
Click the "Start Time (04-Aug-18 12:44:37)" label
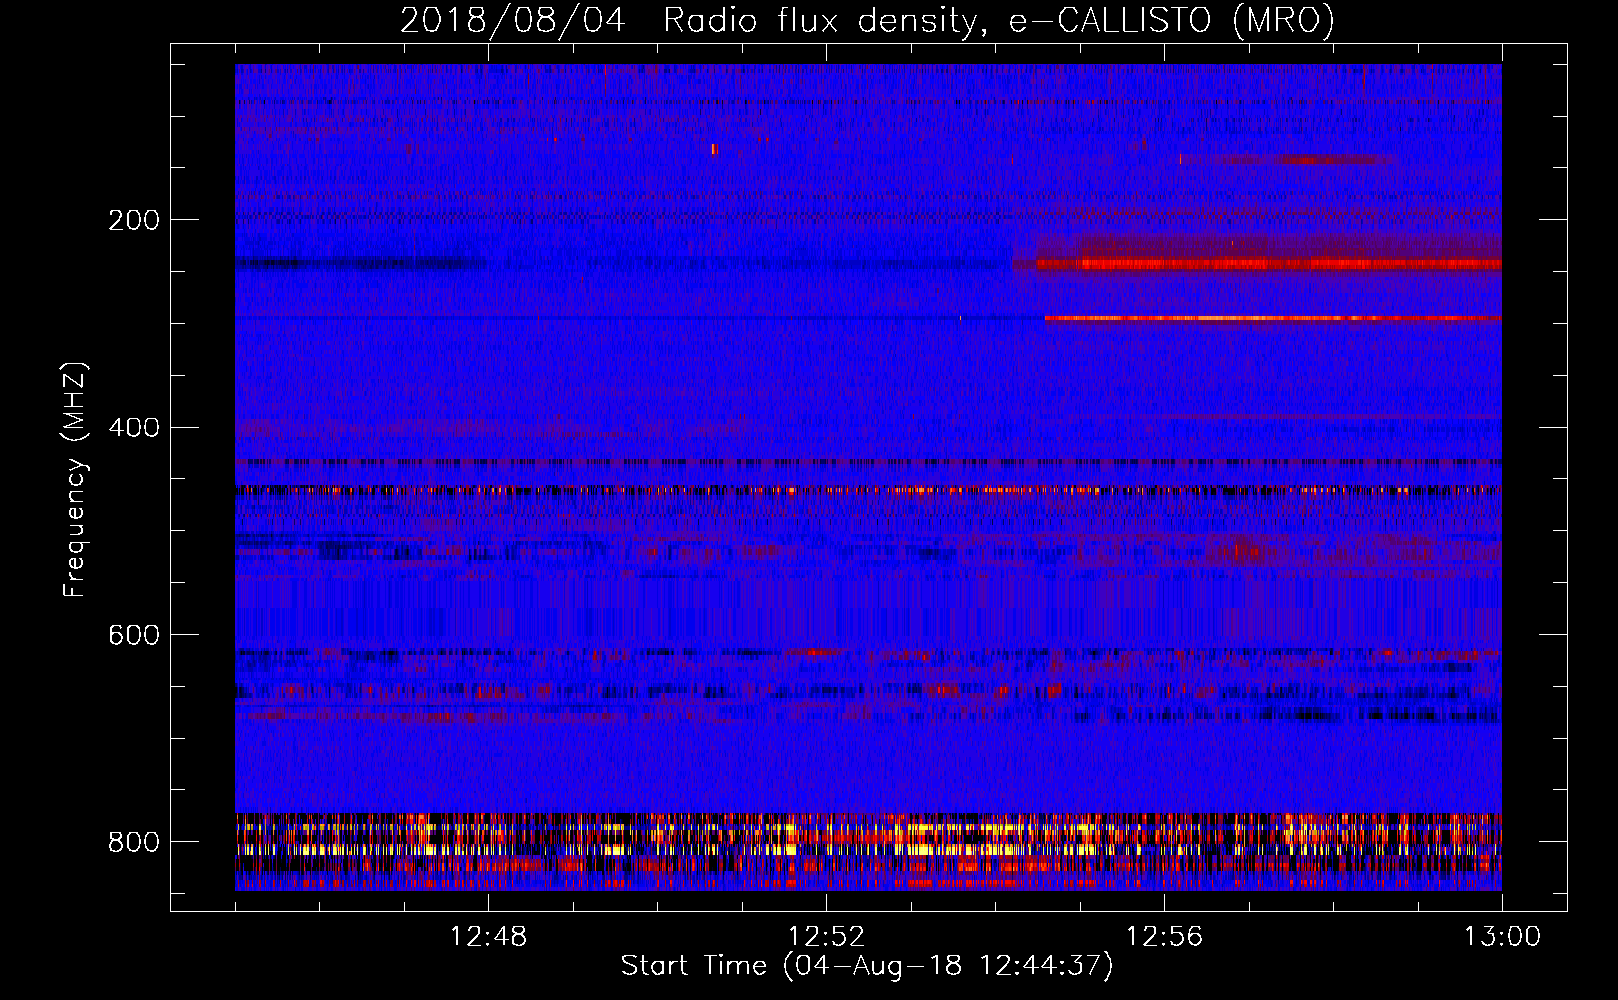coord(867,966)
